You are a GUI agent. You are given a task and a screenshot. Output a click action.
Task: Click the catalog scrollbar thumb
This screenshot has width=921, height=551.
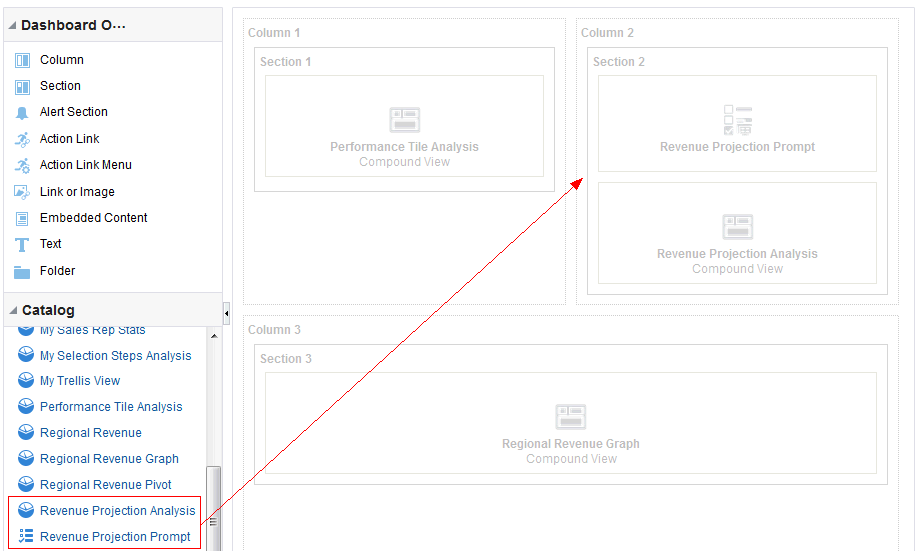pos(214,509)
